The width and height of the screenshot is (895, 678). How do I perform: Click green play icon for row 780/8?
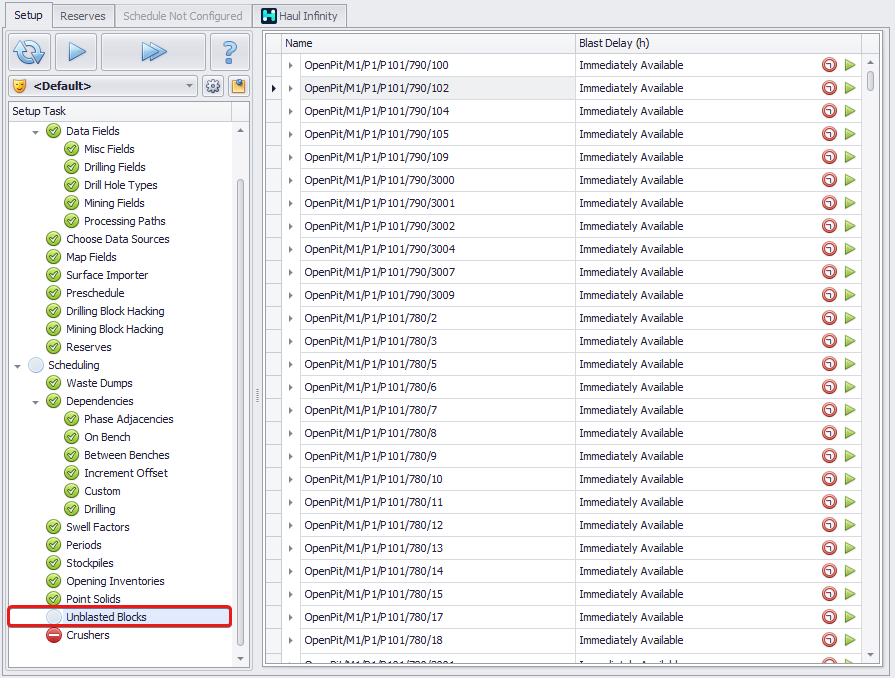pyautogui.click(x=850, y=433)
